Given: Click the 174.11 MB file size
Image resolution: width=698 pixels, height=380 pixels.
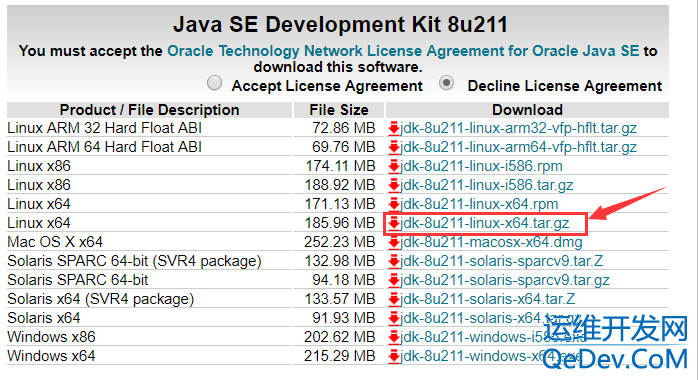Looking at the screenshot, I should [x=341, y=166].
